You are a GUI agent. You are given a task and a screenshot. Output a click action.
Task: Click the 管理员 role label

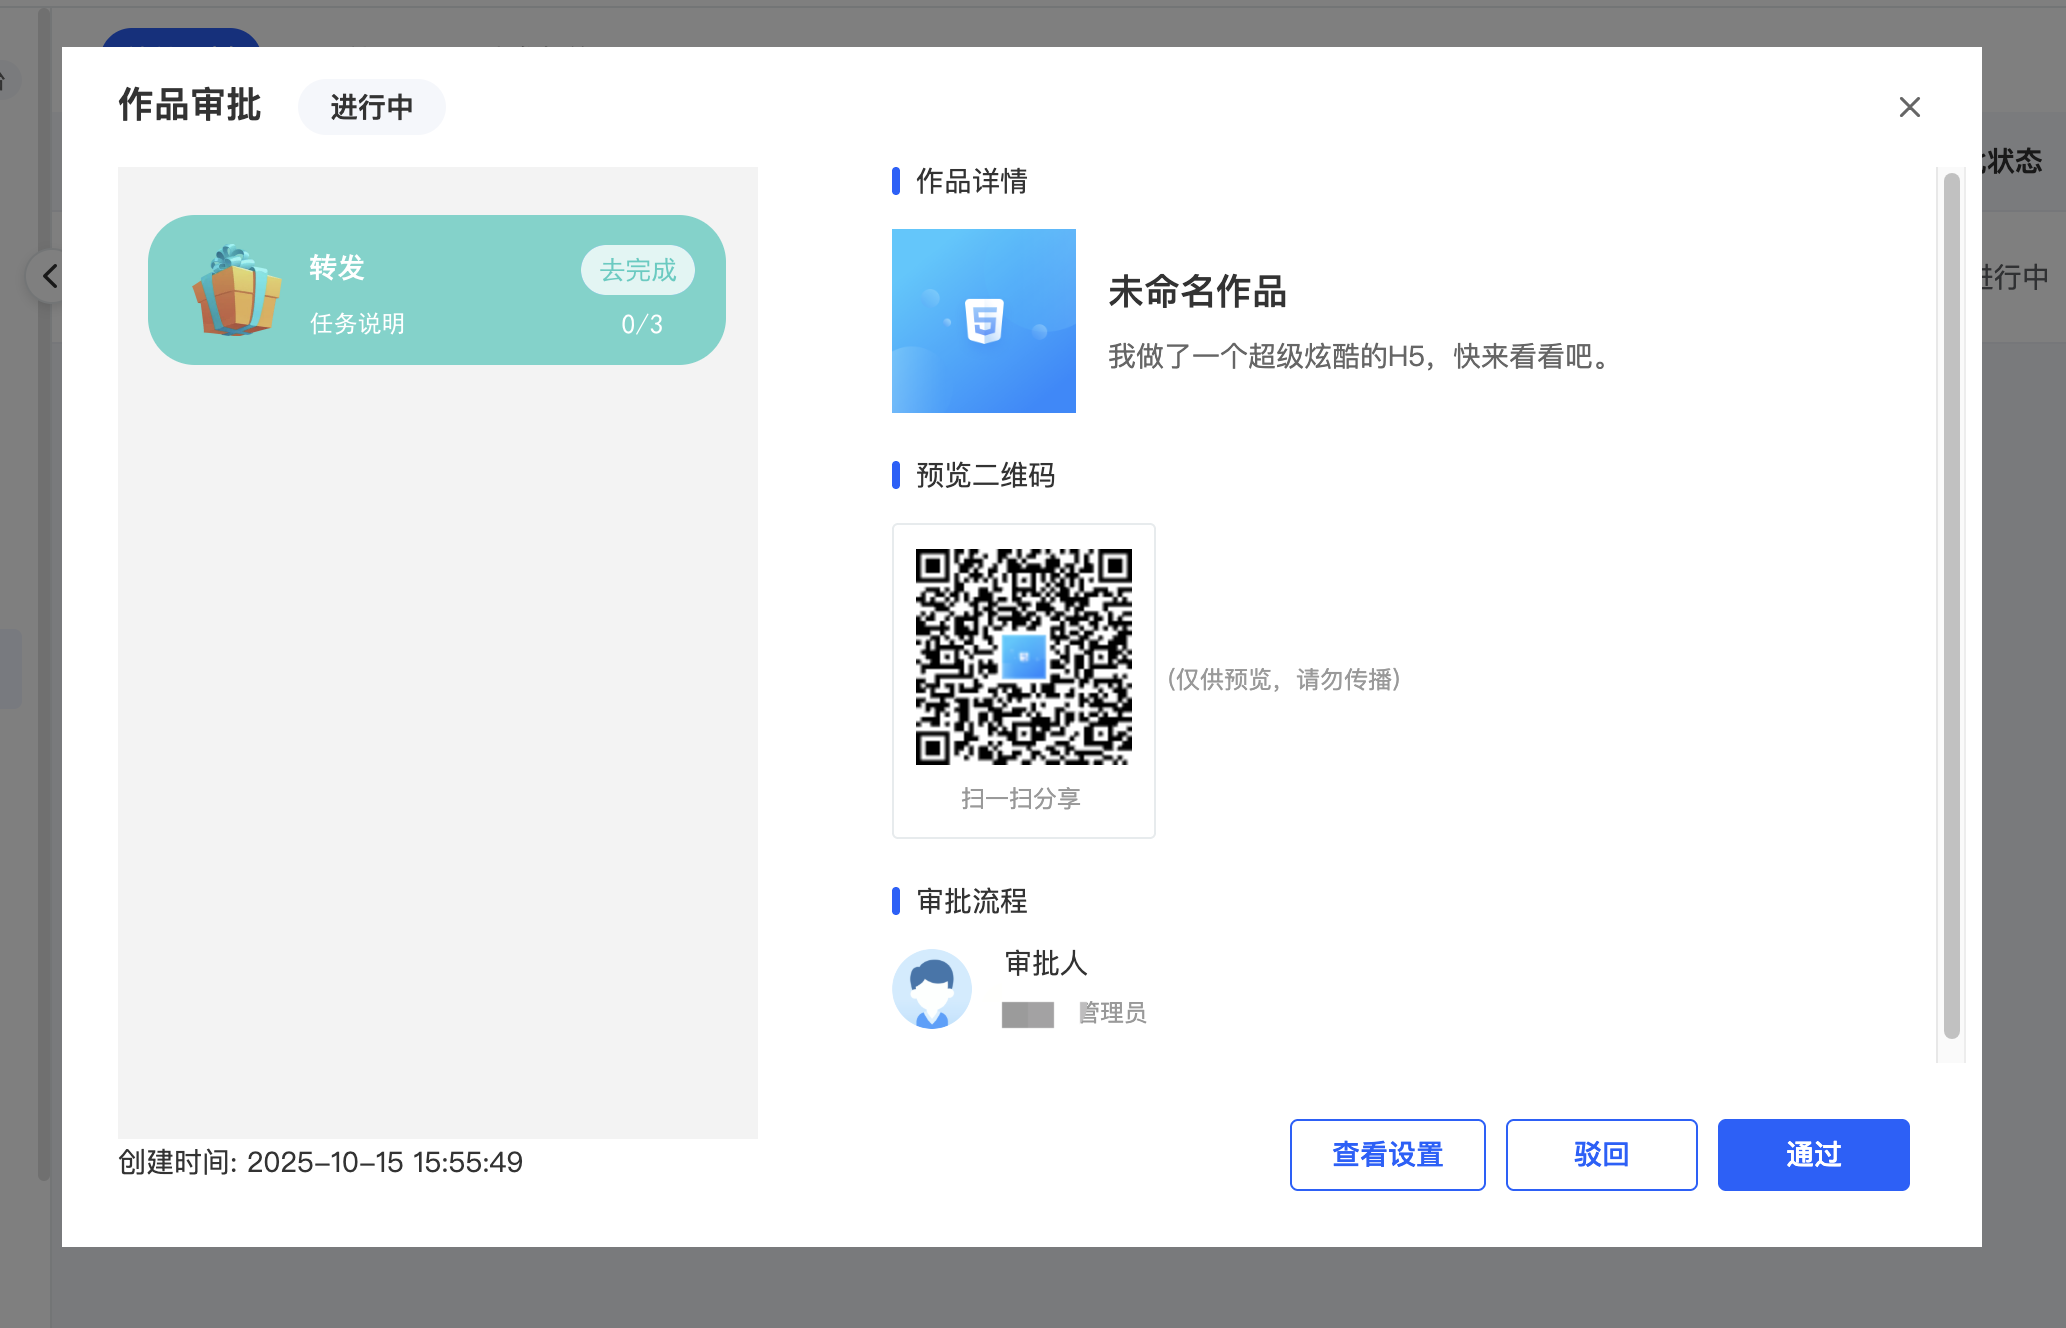tap(1111, 1013)
